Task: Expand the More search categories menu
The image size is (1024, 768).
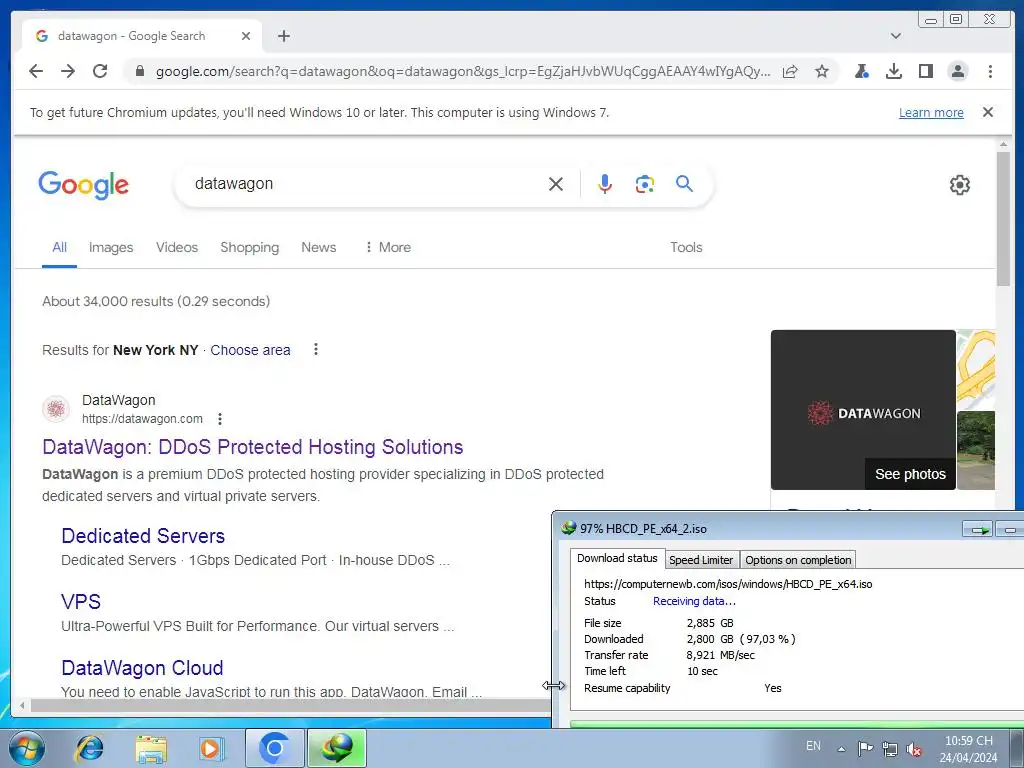Action: coord(389,248)
